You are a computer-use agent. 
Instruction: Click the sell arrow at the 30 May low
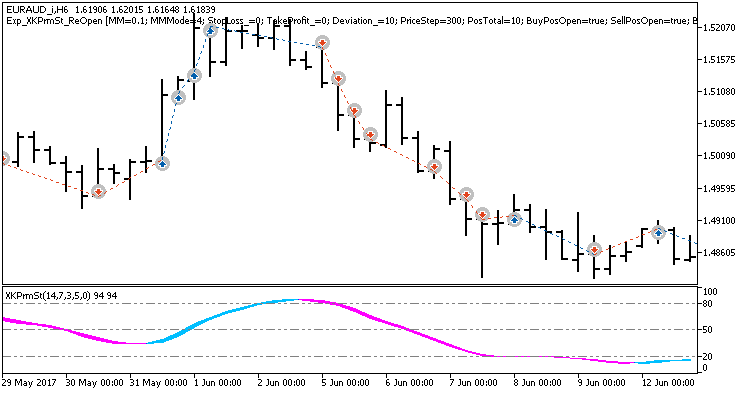pyautogui.click(x=98, y=192)
